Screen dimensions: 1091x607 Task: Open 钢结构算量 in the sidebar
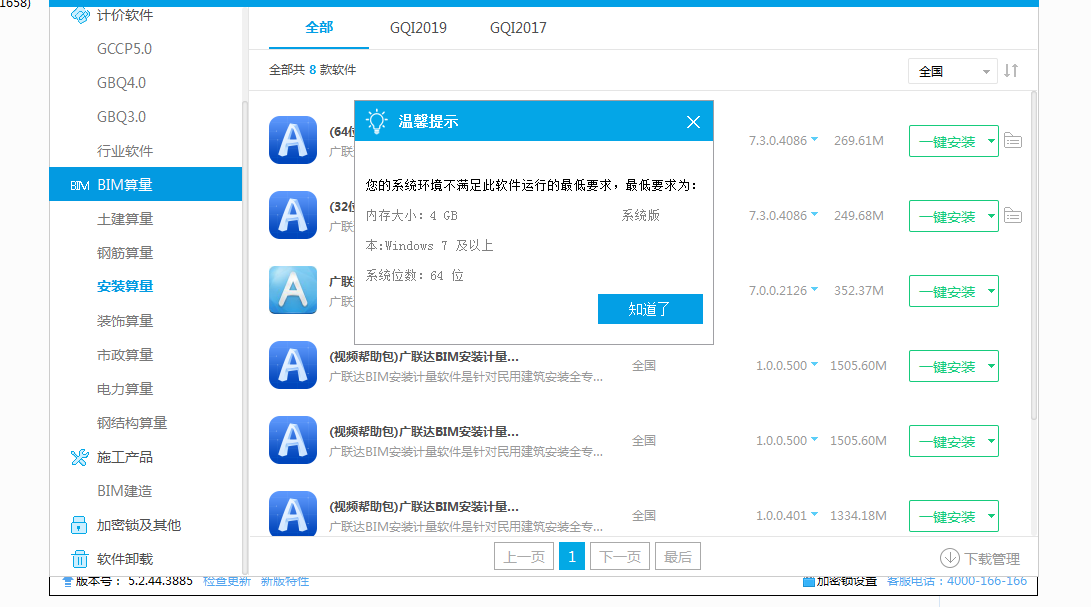coord(132,423)
